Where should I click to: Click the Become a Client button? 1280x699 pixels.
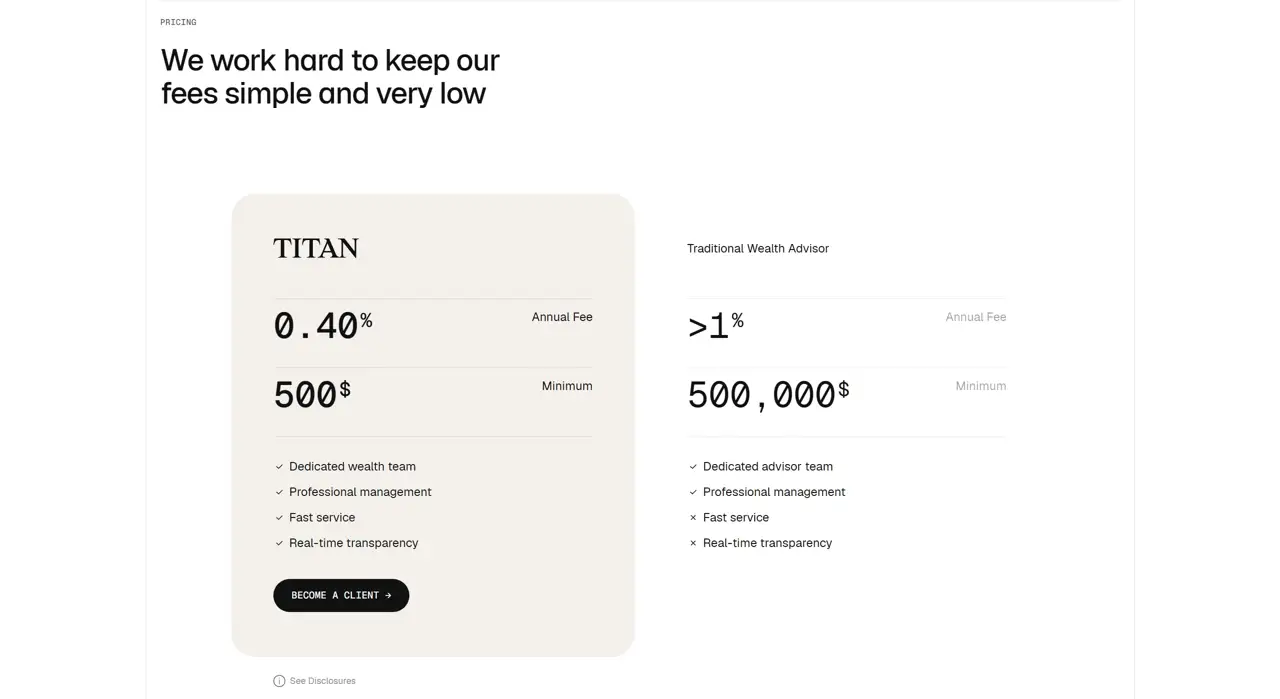(341, 595)
